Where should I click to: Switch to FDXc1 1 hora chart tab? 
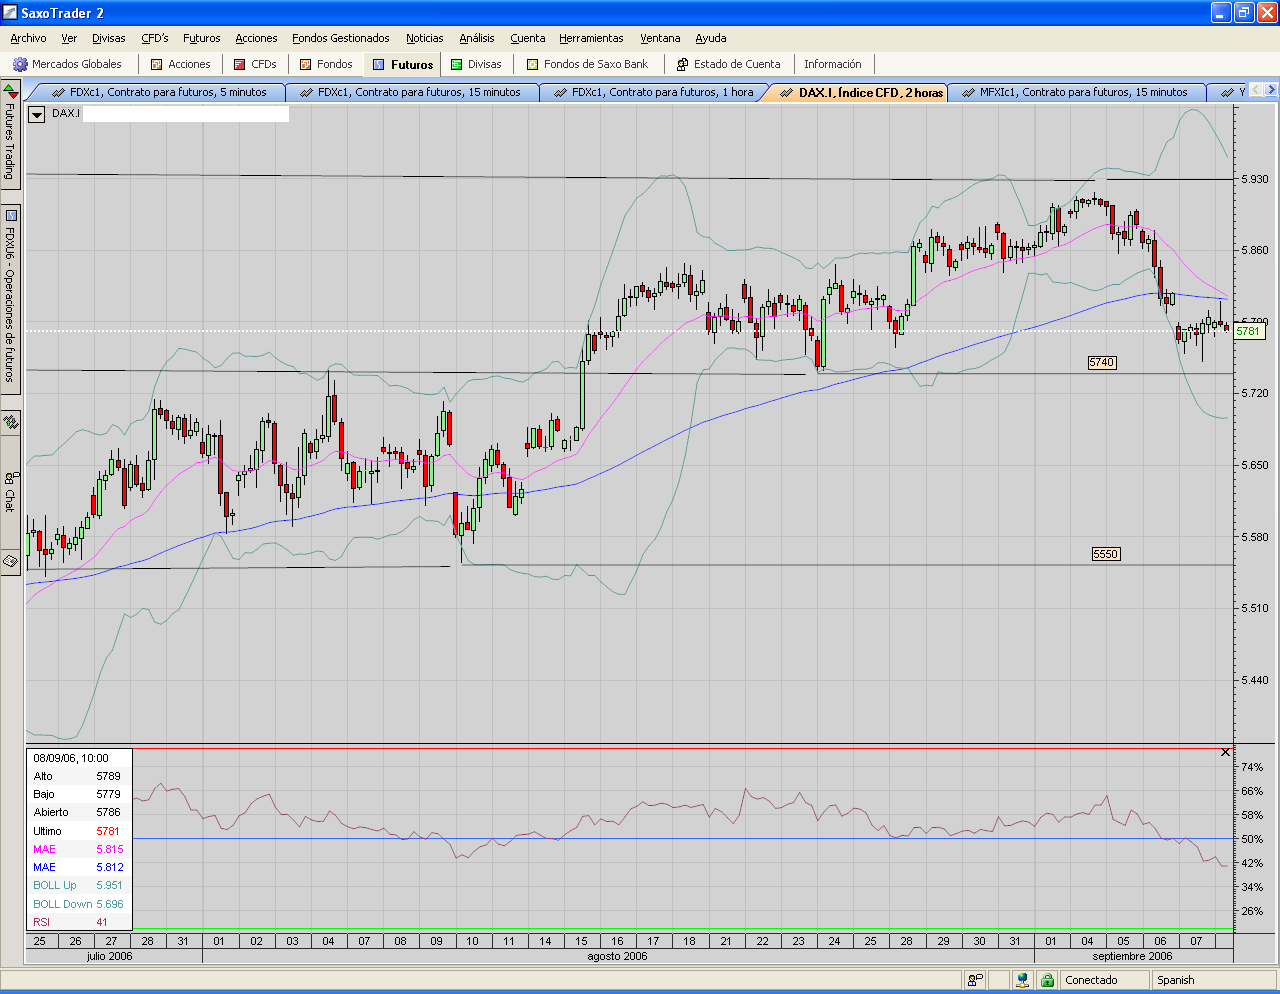click(654, 92)
